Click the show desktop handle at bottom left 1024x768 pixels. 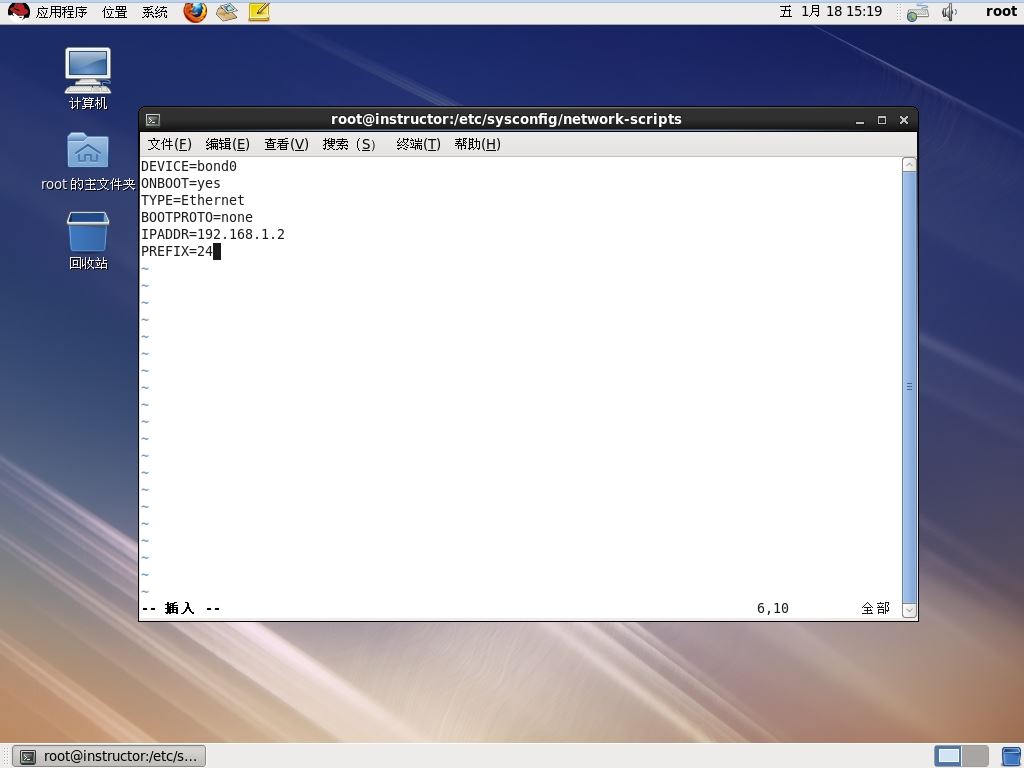click(5, 756)
